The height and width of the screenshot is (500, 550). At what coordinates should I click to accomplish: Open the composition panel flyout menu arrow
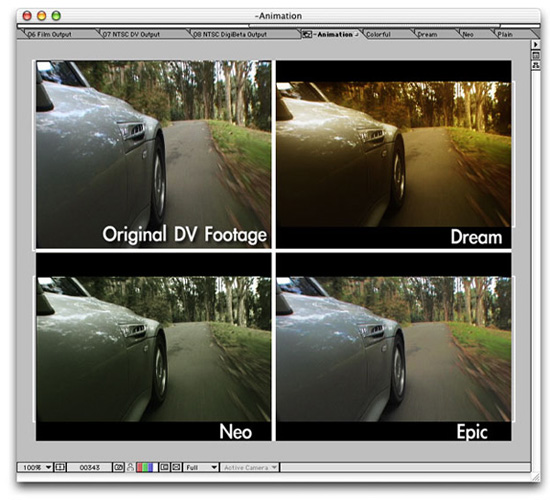tap(535, 45)
